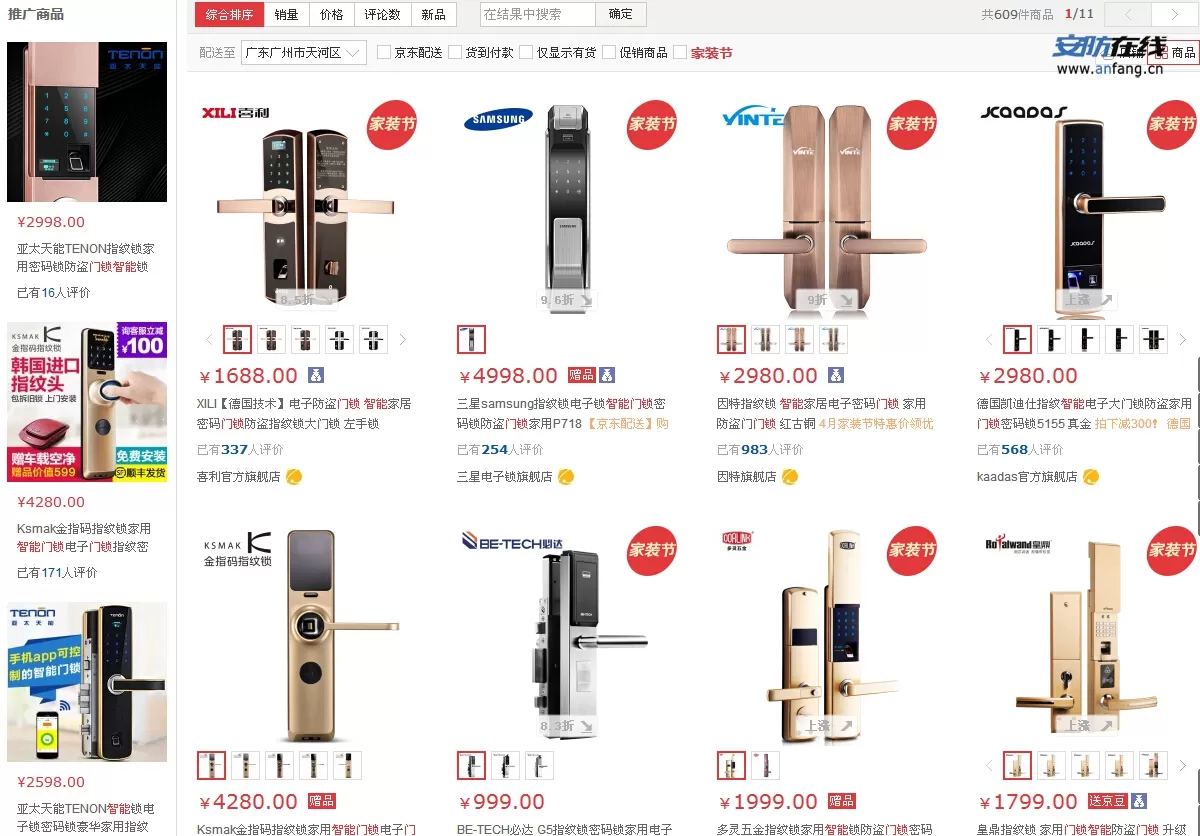The width and height of the screenshot is (1200, 836).
Task: Sort results by 销量
Action: point(287,14)
